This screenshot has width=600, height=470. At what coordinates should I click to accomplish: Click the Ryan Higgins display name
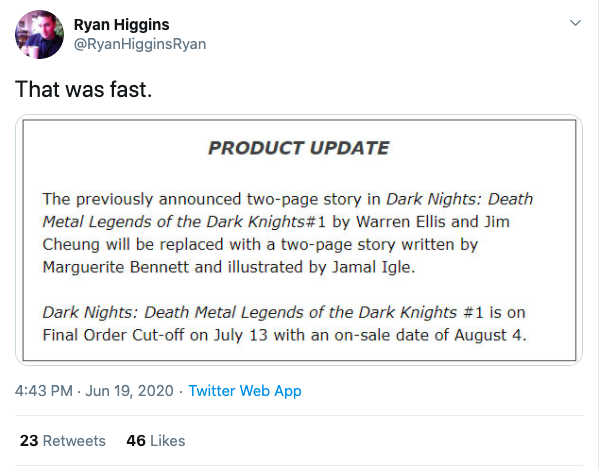coord(124,24)
